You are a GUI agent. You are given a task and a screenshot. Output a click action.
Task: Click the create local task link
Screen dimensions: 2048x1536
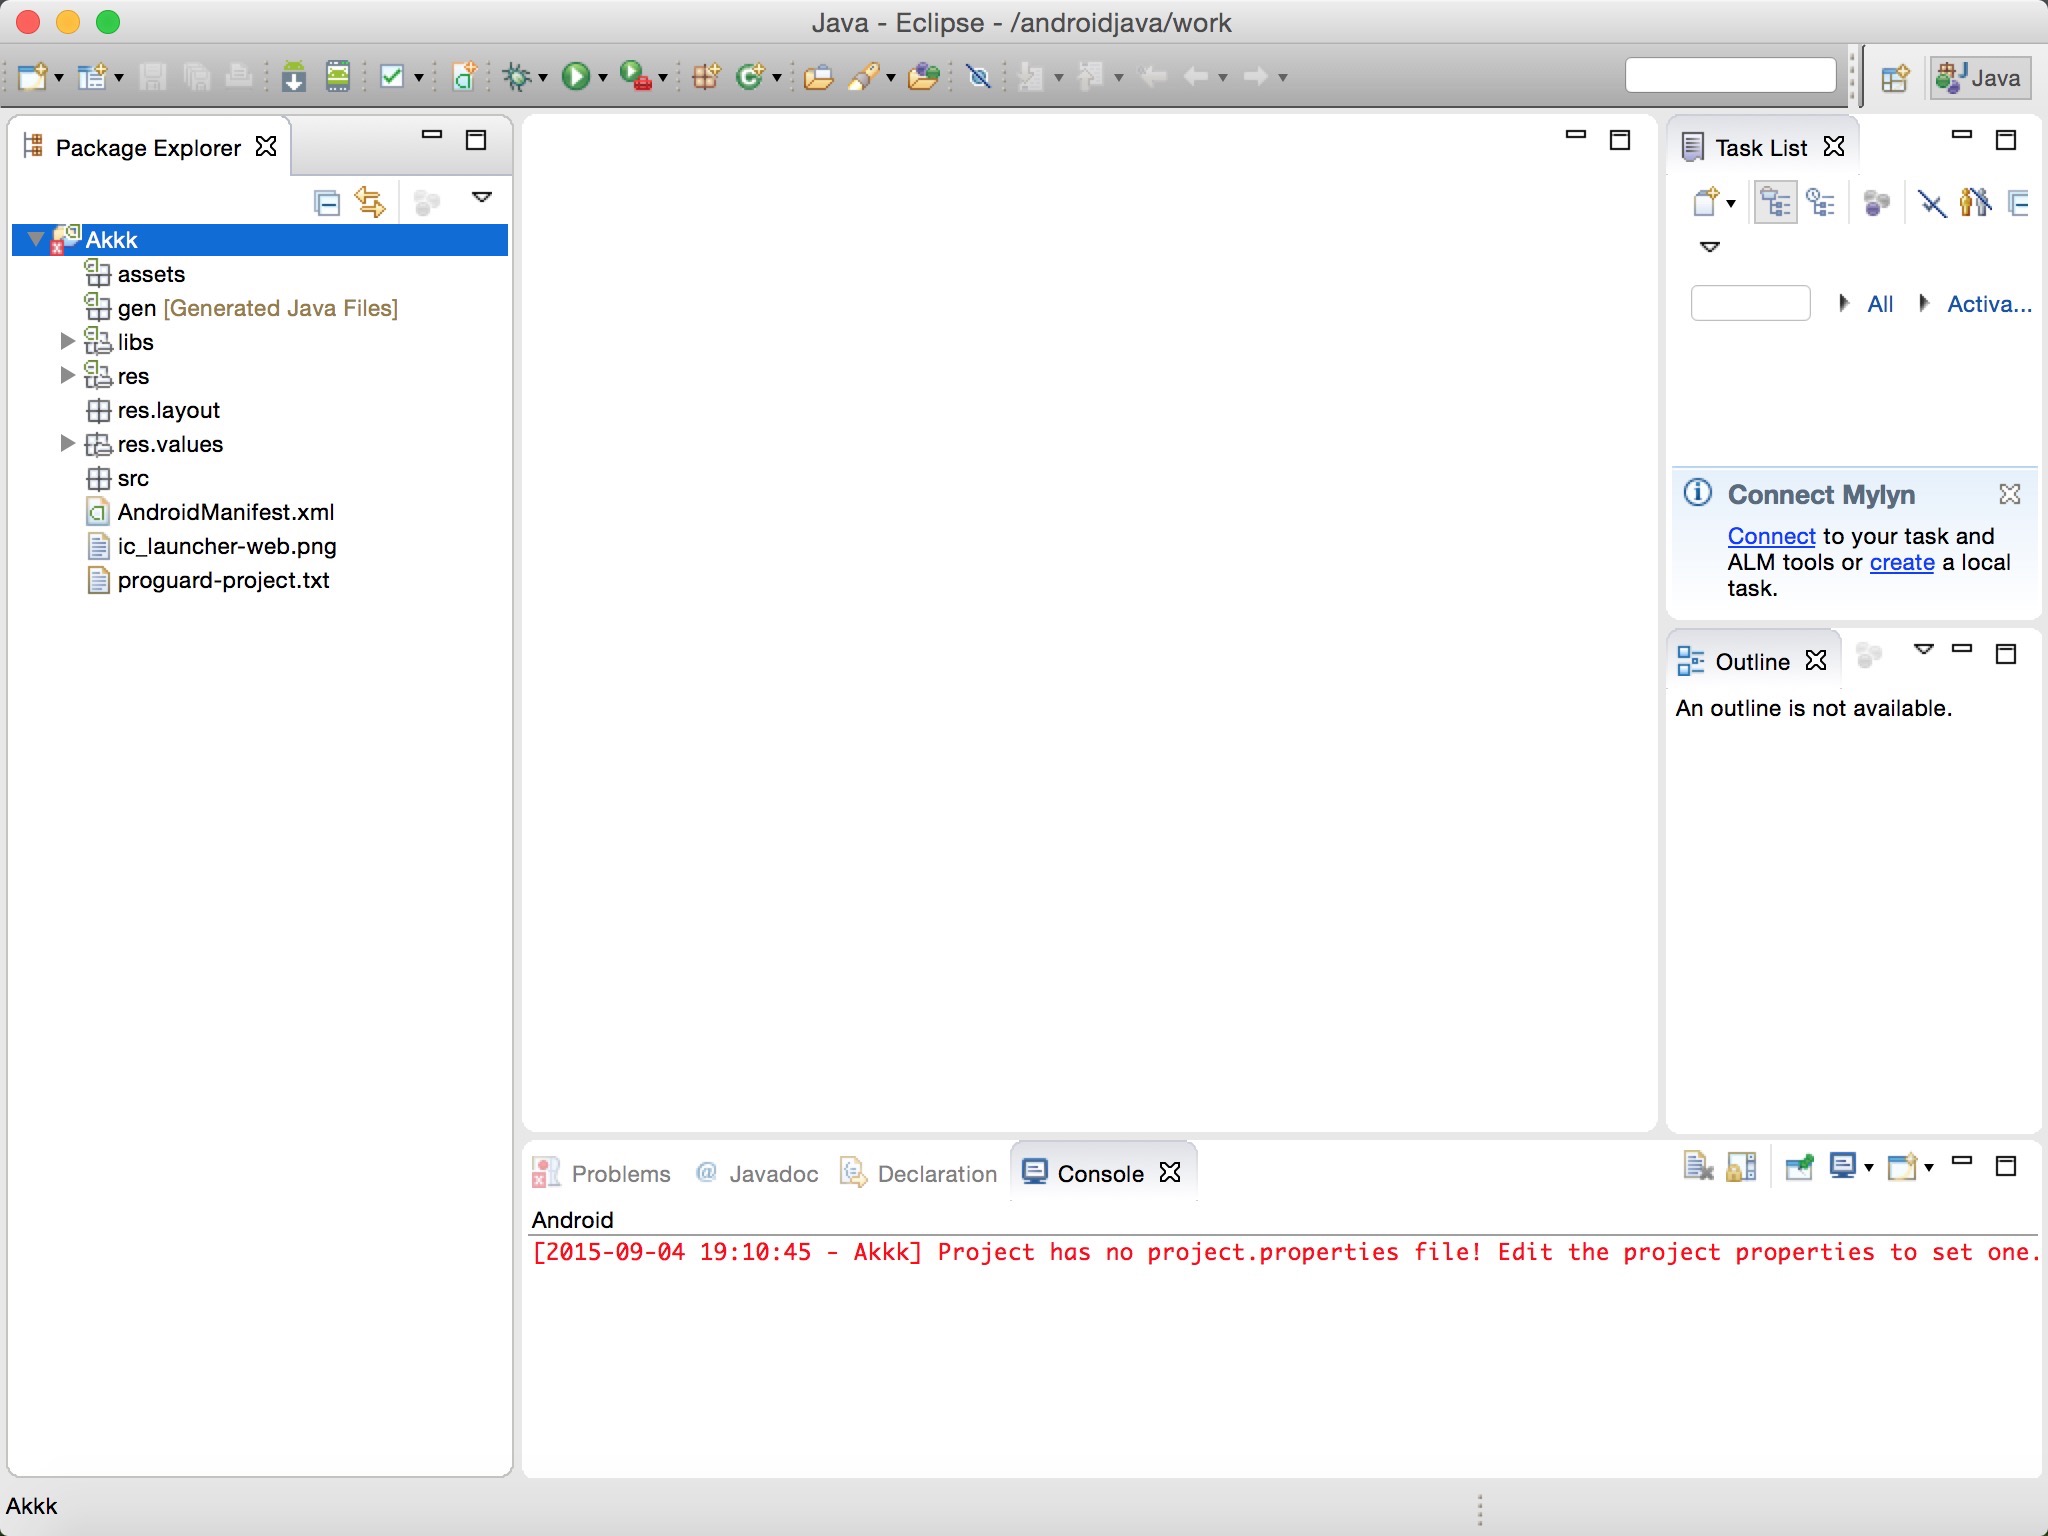pyautogui.click(x=1902, y=562)
